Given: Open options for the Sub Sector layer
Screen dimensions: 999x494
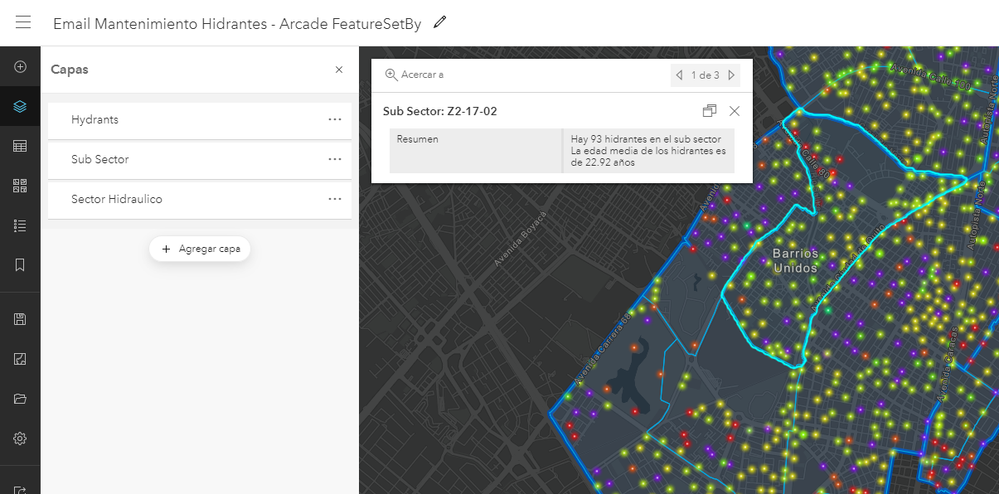Looking at the screenshot, I should (x=334, y=159).
